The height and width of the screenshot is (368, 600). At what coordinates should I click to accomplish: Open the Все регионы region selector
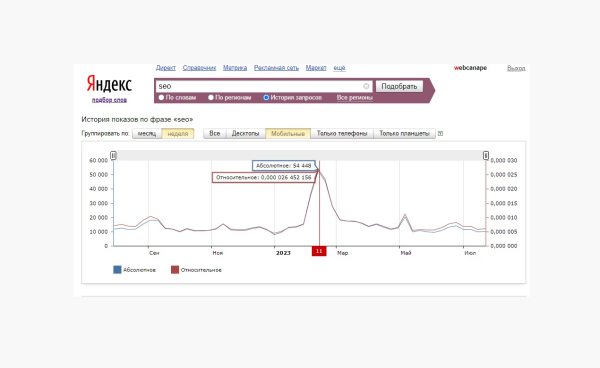coord(355,98)
